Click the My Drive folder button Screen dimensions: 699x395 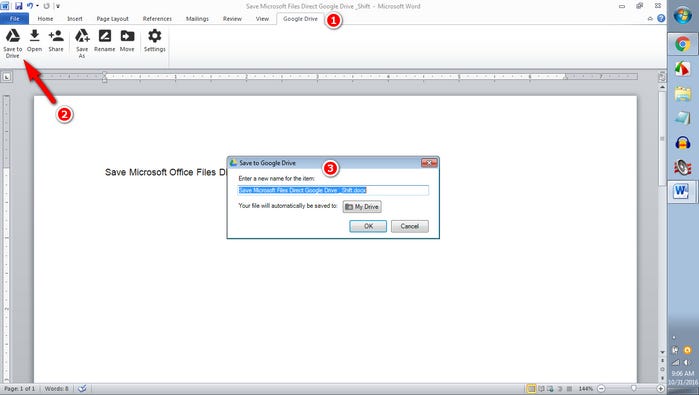click(x=362, y=207)
